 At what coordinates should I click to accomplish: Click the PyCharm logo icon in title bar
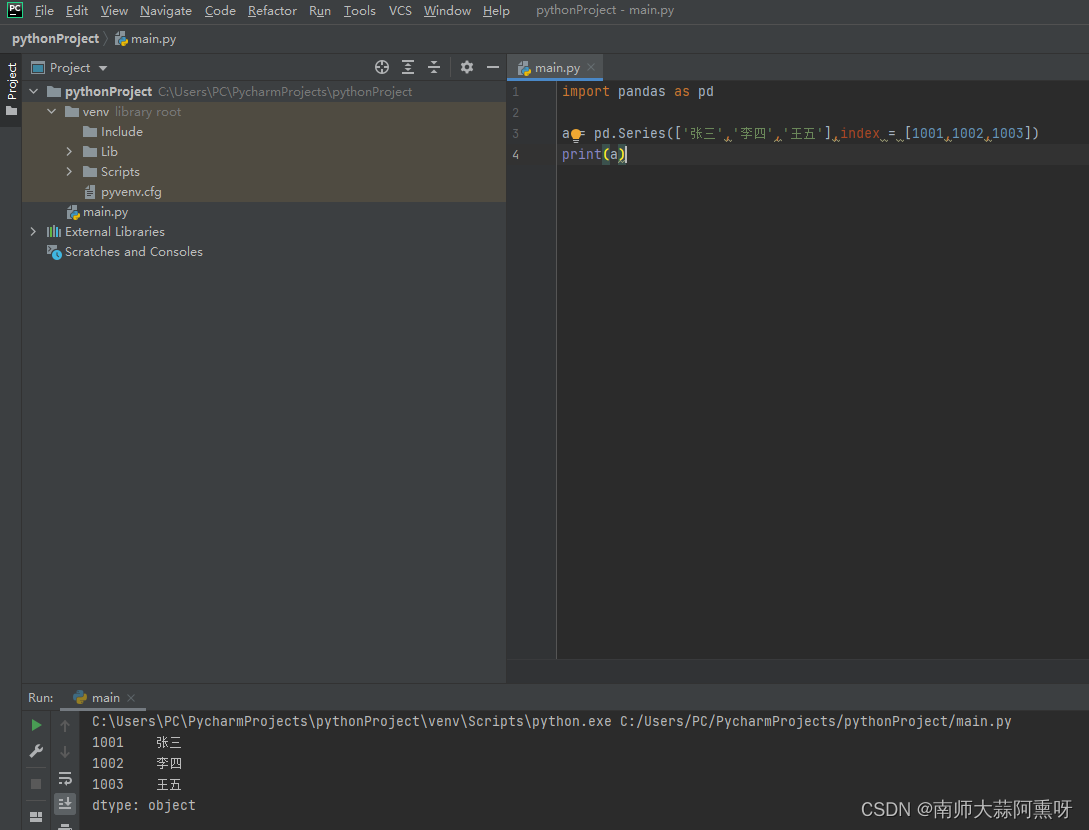pyautogui.click(x=15, y=10)
